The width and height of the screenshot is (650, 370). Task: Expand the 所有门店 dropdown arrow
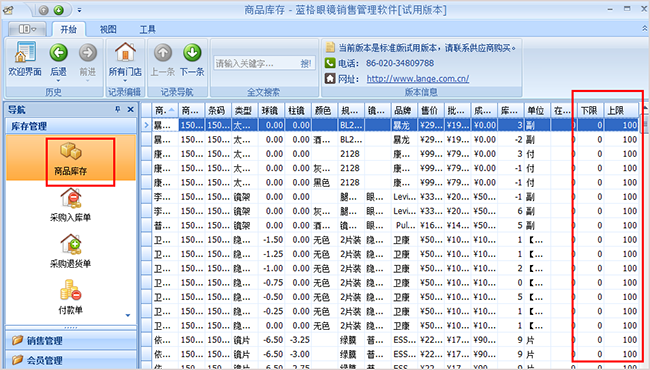coord(125,80)
